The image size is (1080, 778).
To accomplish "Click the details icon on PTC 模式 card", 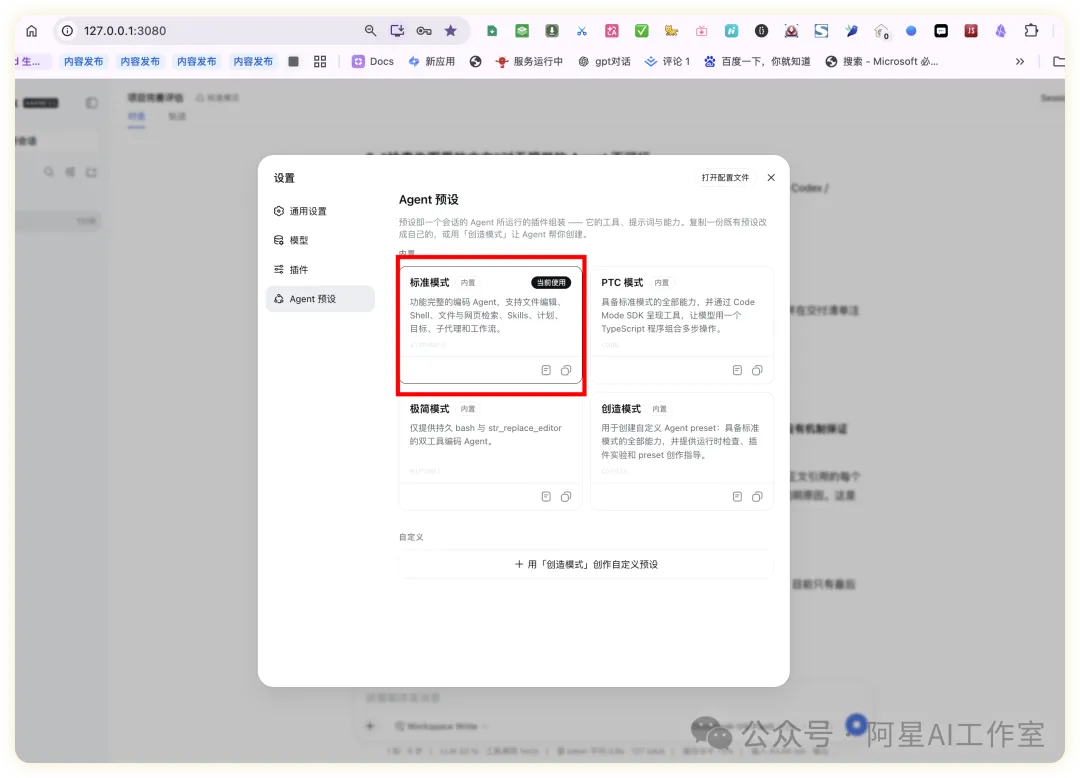I will [x=738, y=370].
